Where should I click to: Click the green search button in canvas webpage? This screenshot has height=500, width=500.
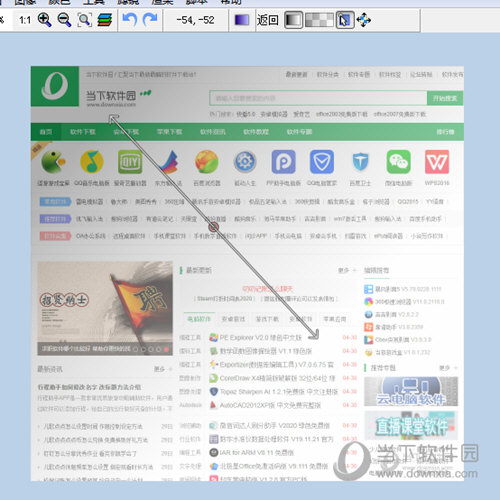[x=445, y=98]
